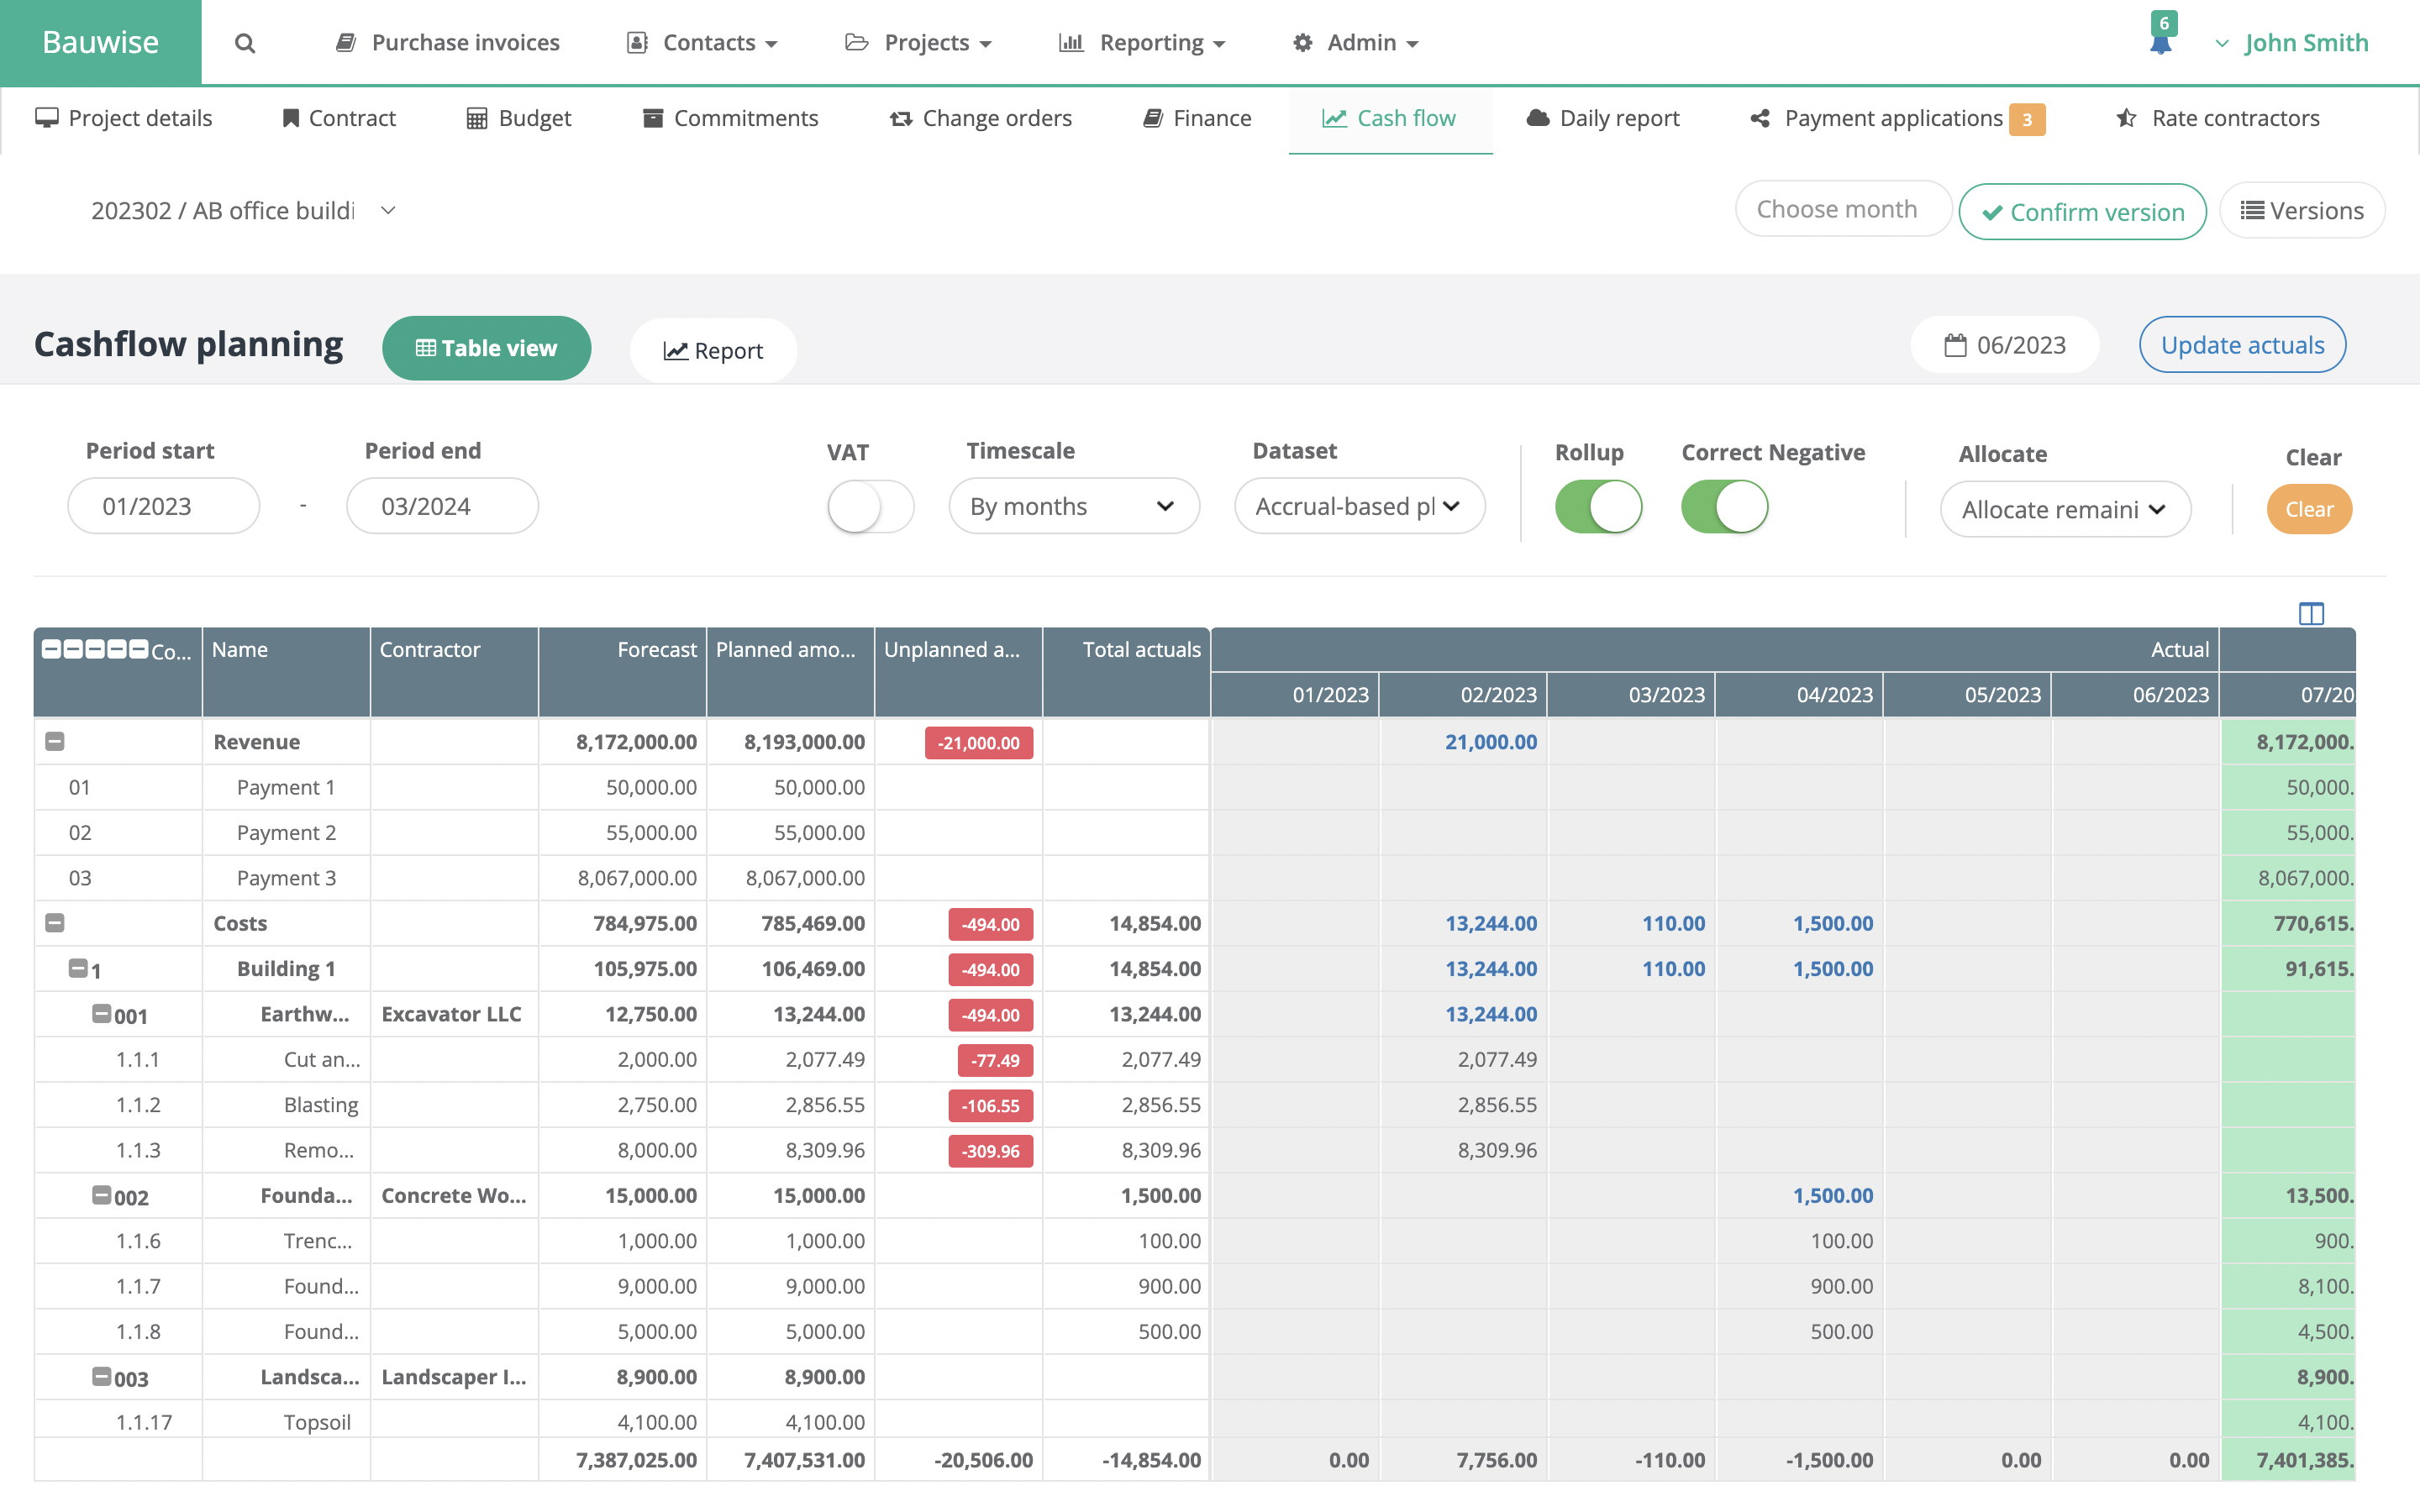Click the column chooser icon above the table

tap(2311, 613)
